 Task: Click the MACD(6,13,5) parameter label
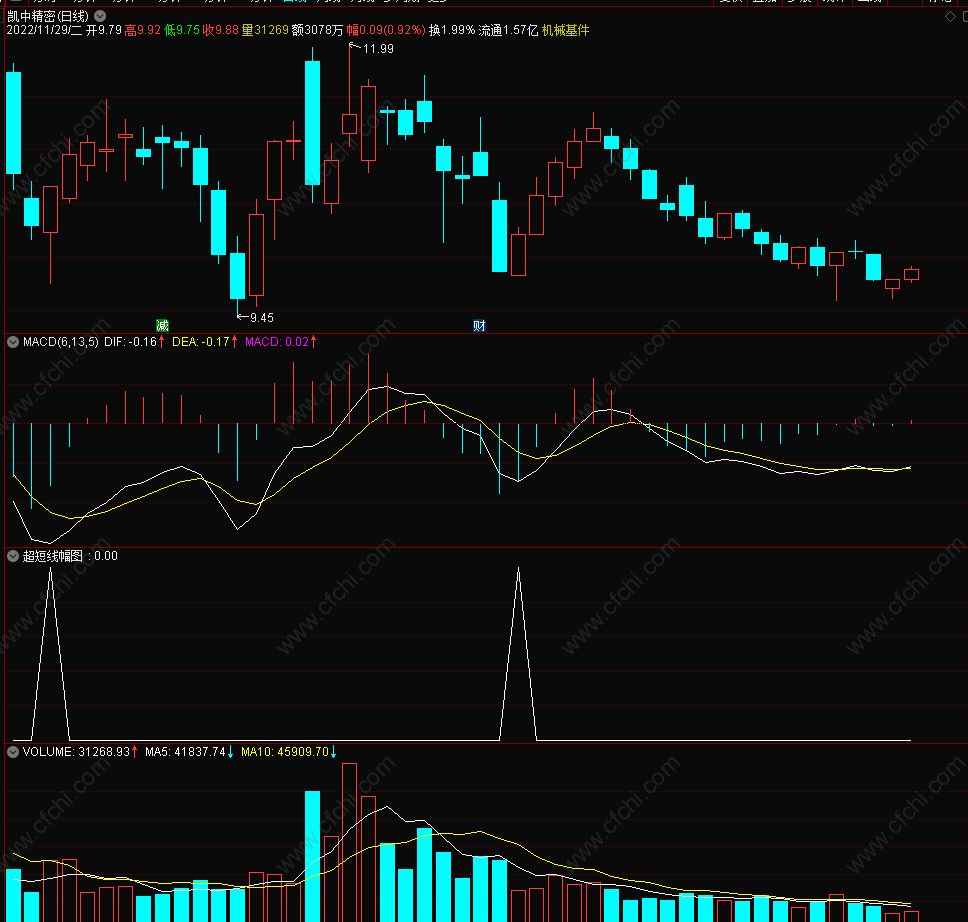[60, 342]
